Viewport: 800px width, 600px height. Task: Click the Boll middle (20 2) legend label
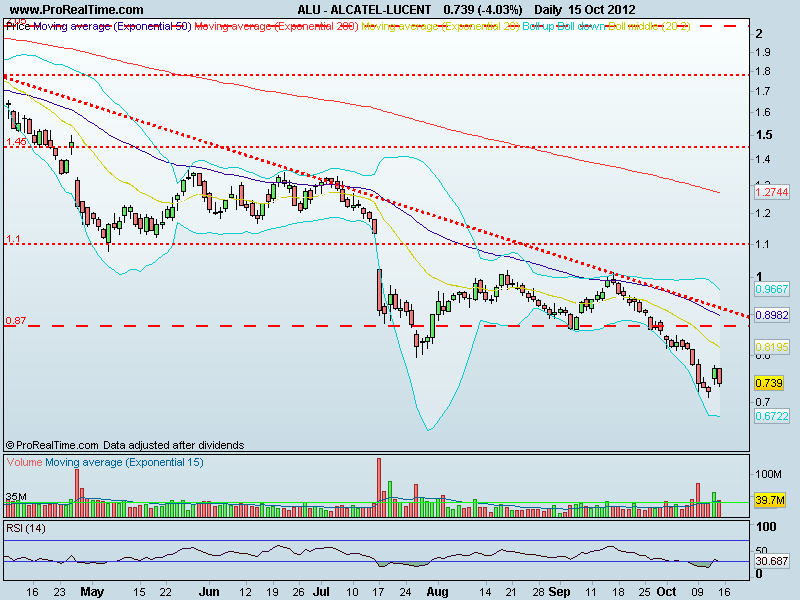(648, 26)
